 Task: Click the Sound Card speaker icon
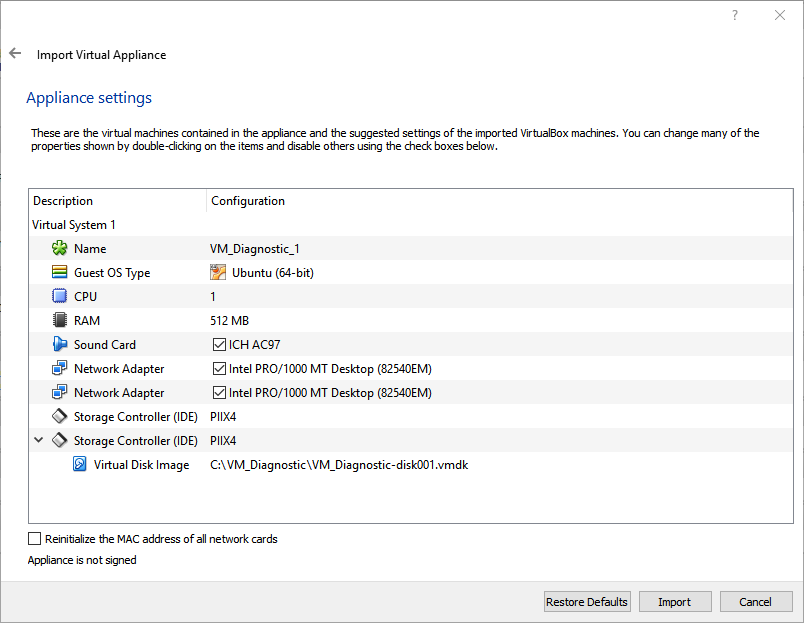(59, 344)
